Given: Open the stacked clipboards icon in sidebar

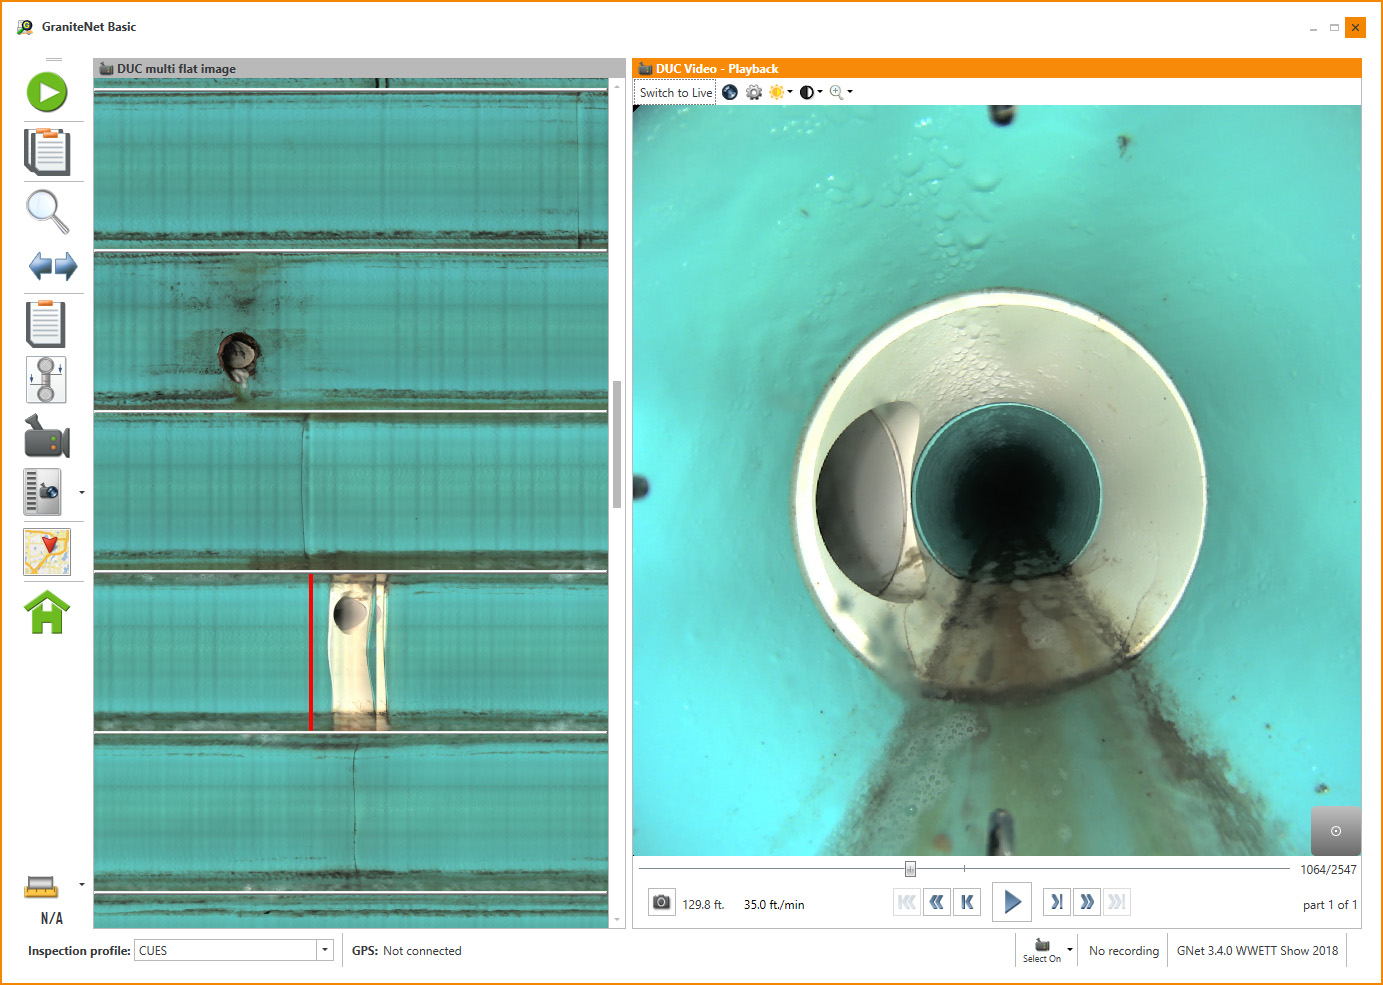Looking at the screenshot, I should click(x=47, y=151).
